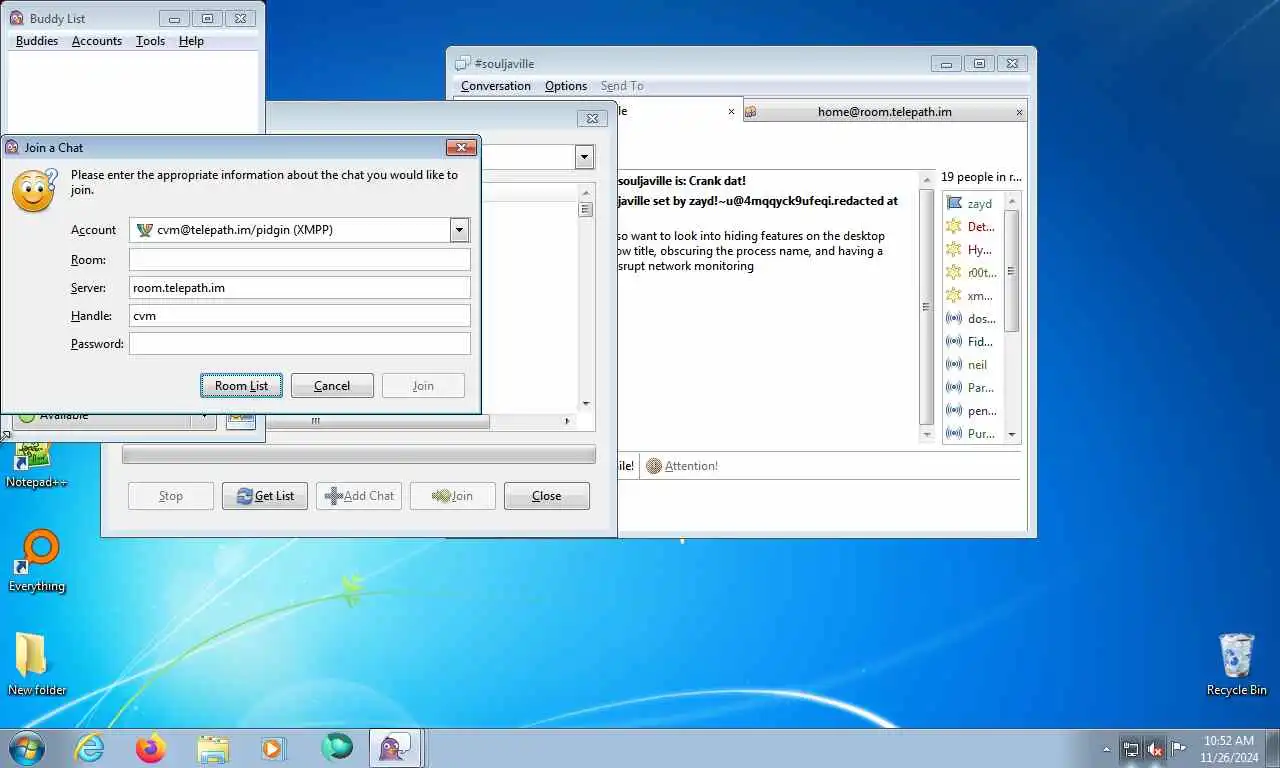Viewport: 1280px width, 768px height.
Task: Open the Conversation menu
Action: click(496, 86)
